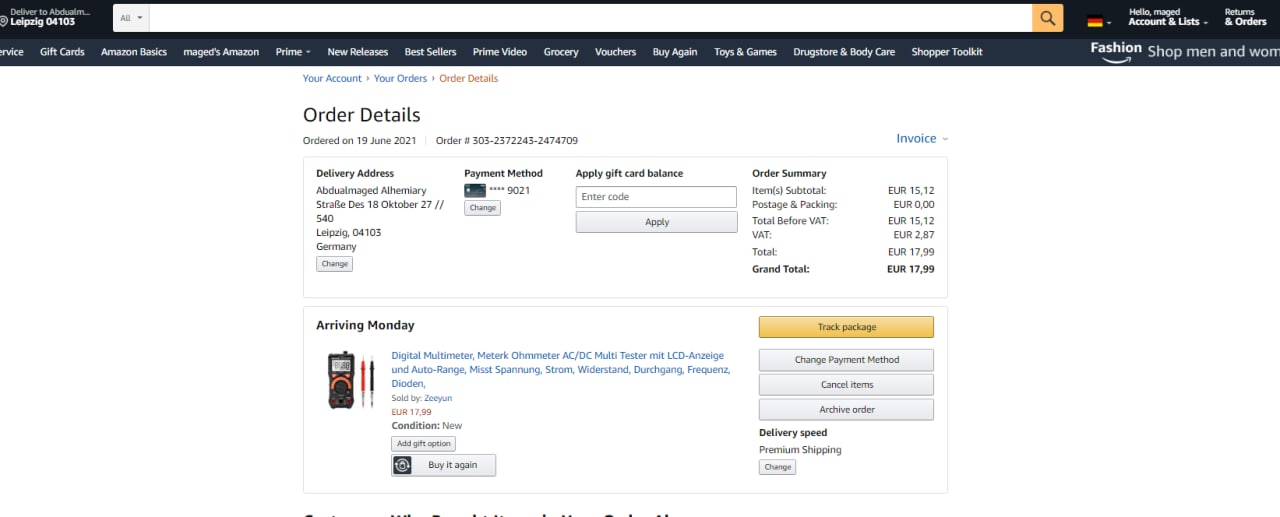The image size is (1280, 517).
Task: Open the multimeter product thumbnail
Action: pos(351,379)
